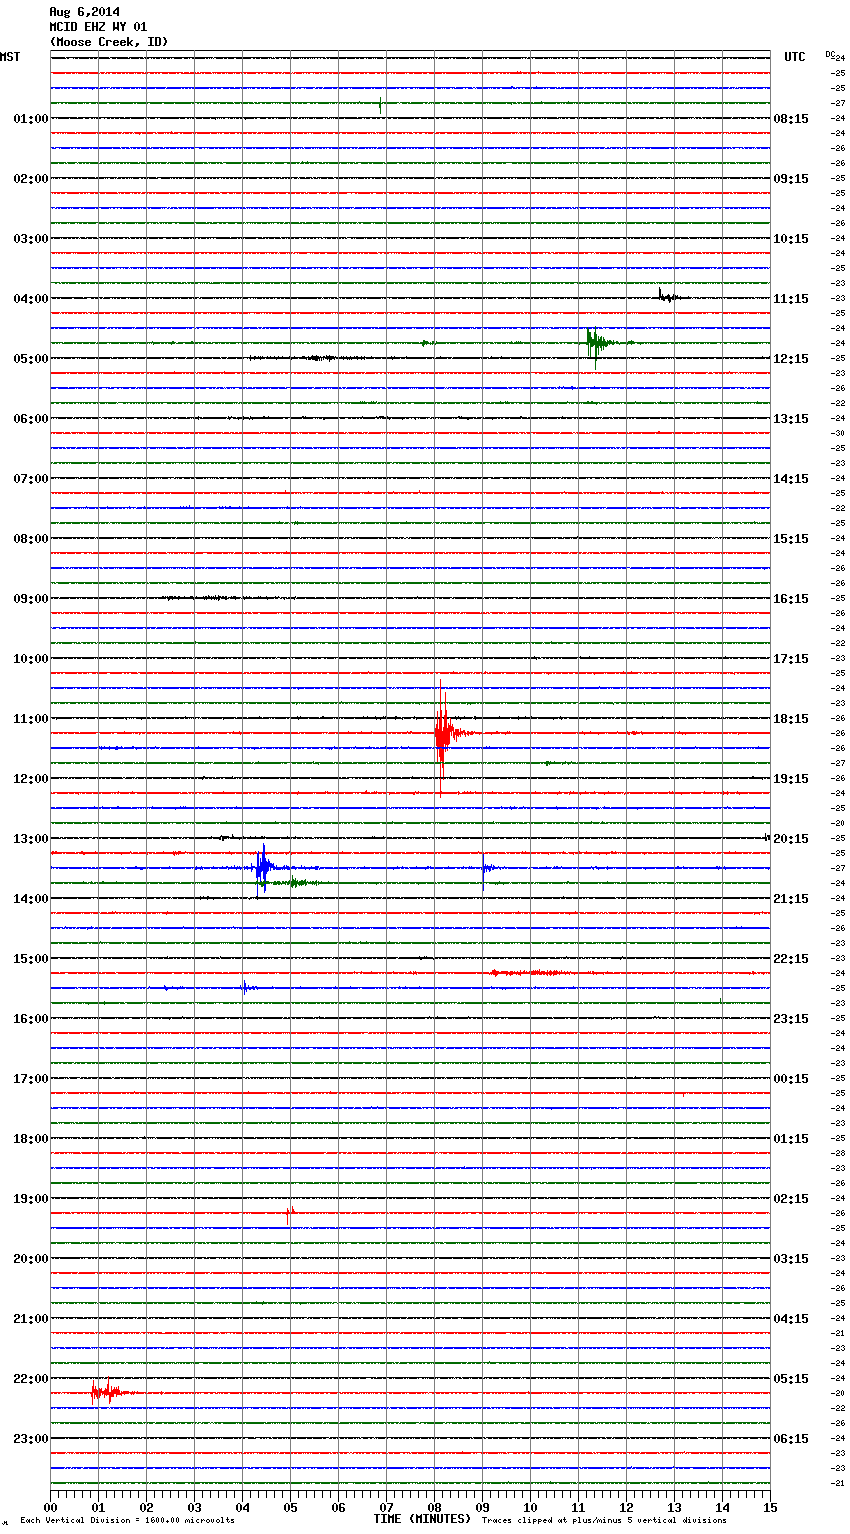
Task: Click the date text "Aug 6,2014"
Action: [84, 12]
